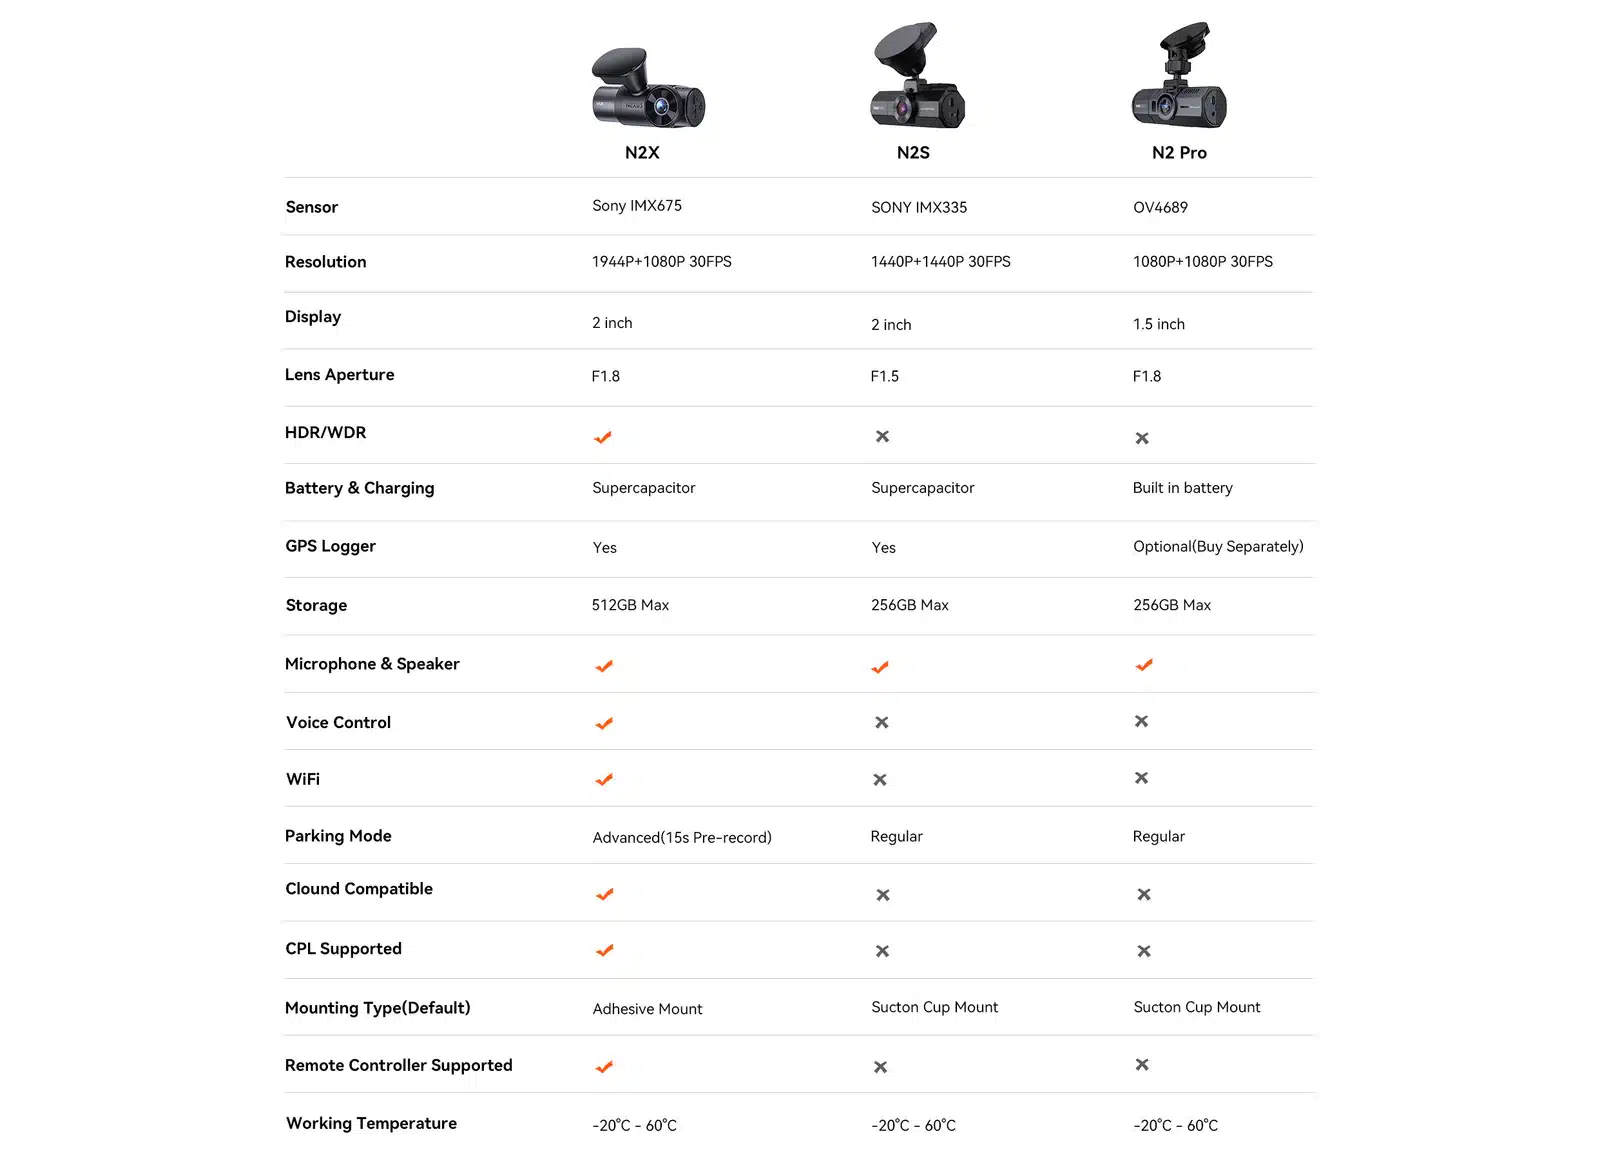Click the N2S dash cam image
Screen dimensions: 1600x1152
click(915, 78)
